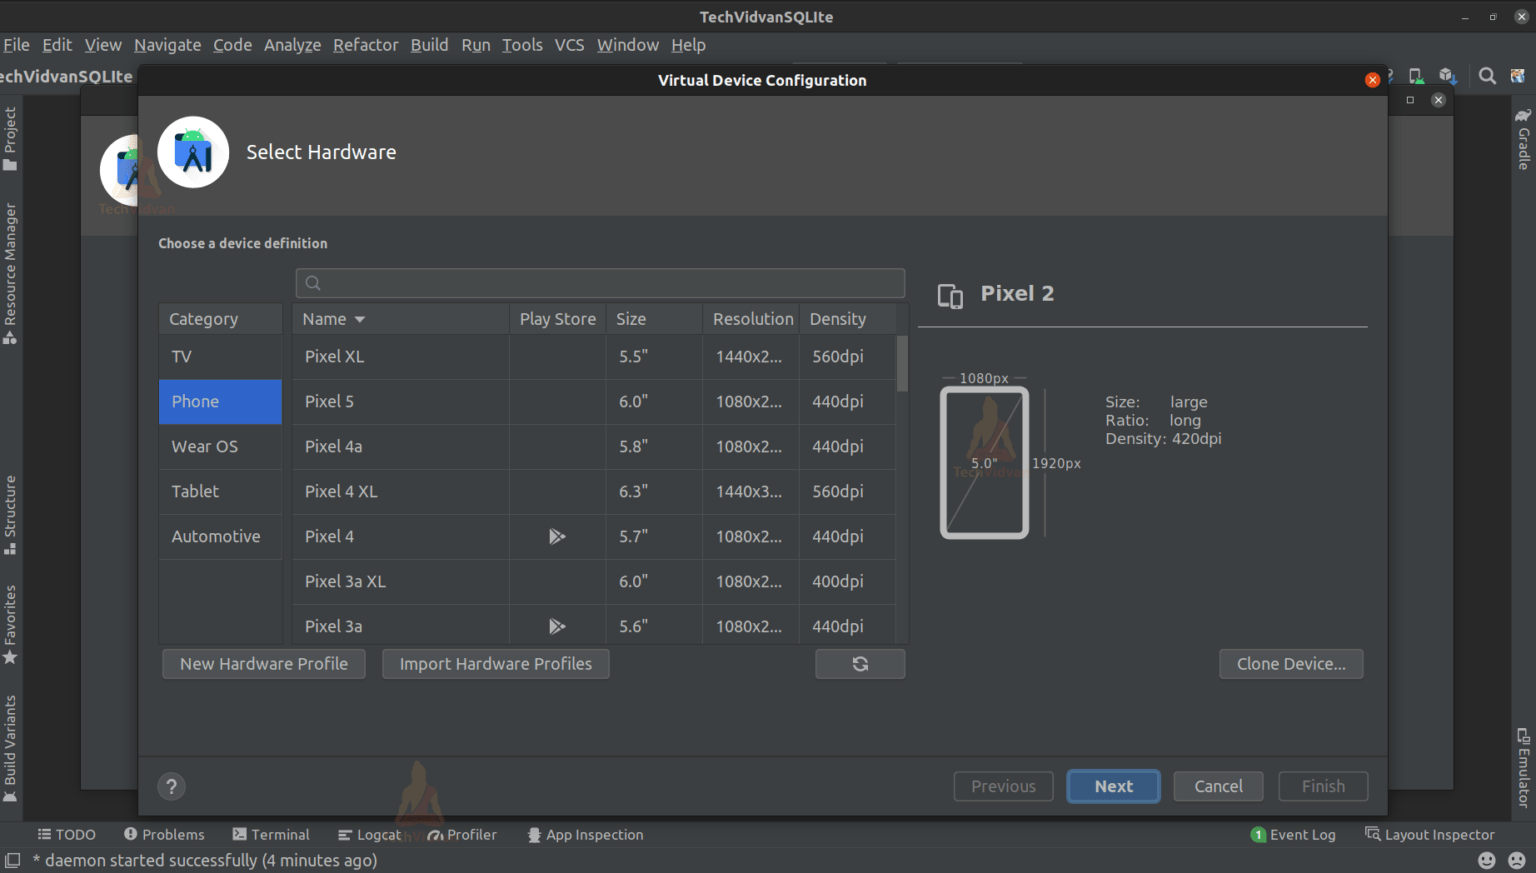
Task: Toggle the Terminal tool window
Action: [271, 834]
